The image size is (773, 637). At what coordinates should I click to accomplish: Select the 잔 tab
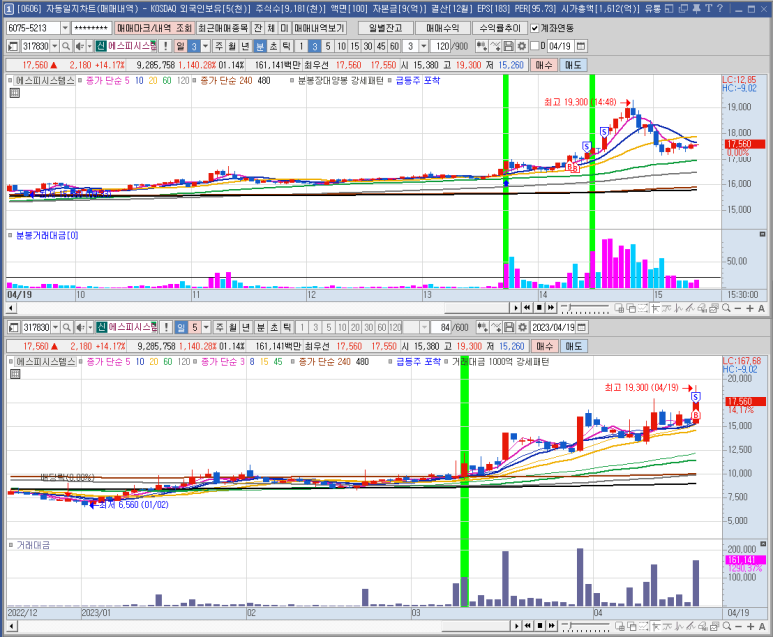258,28
